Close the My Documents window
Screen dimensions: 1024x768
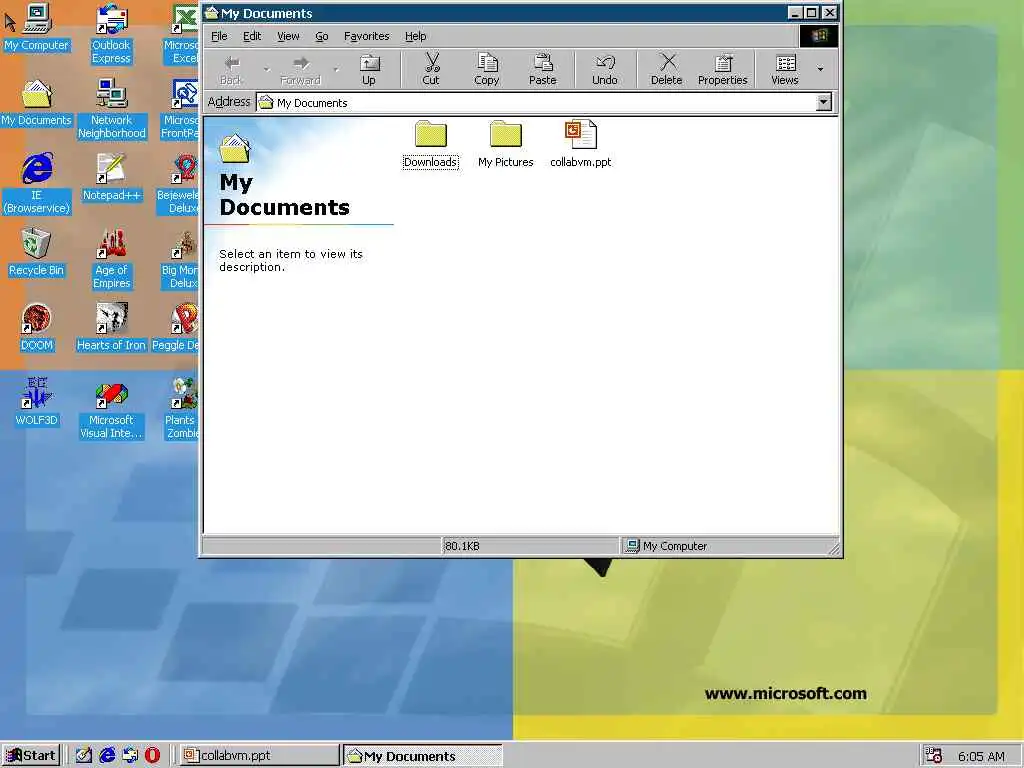click(829, 12)
